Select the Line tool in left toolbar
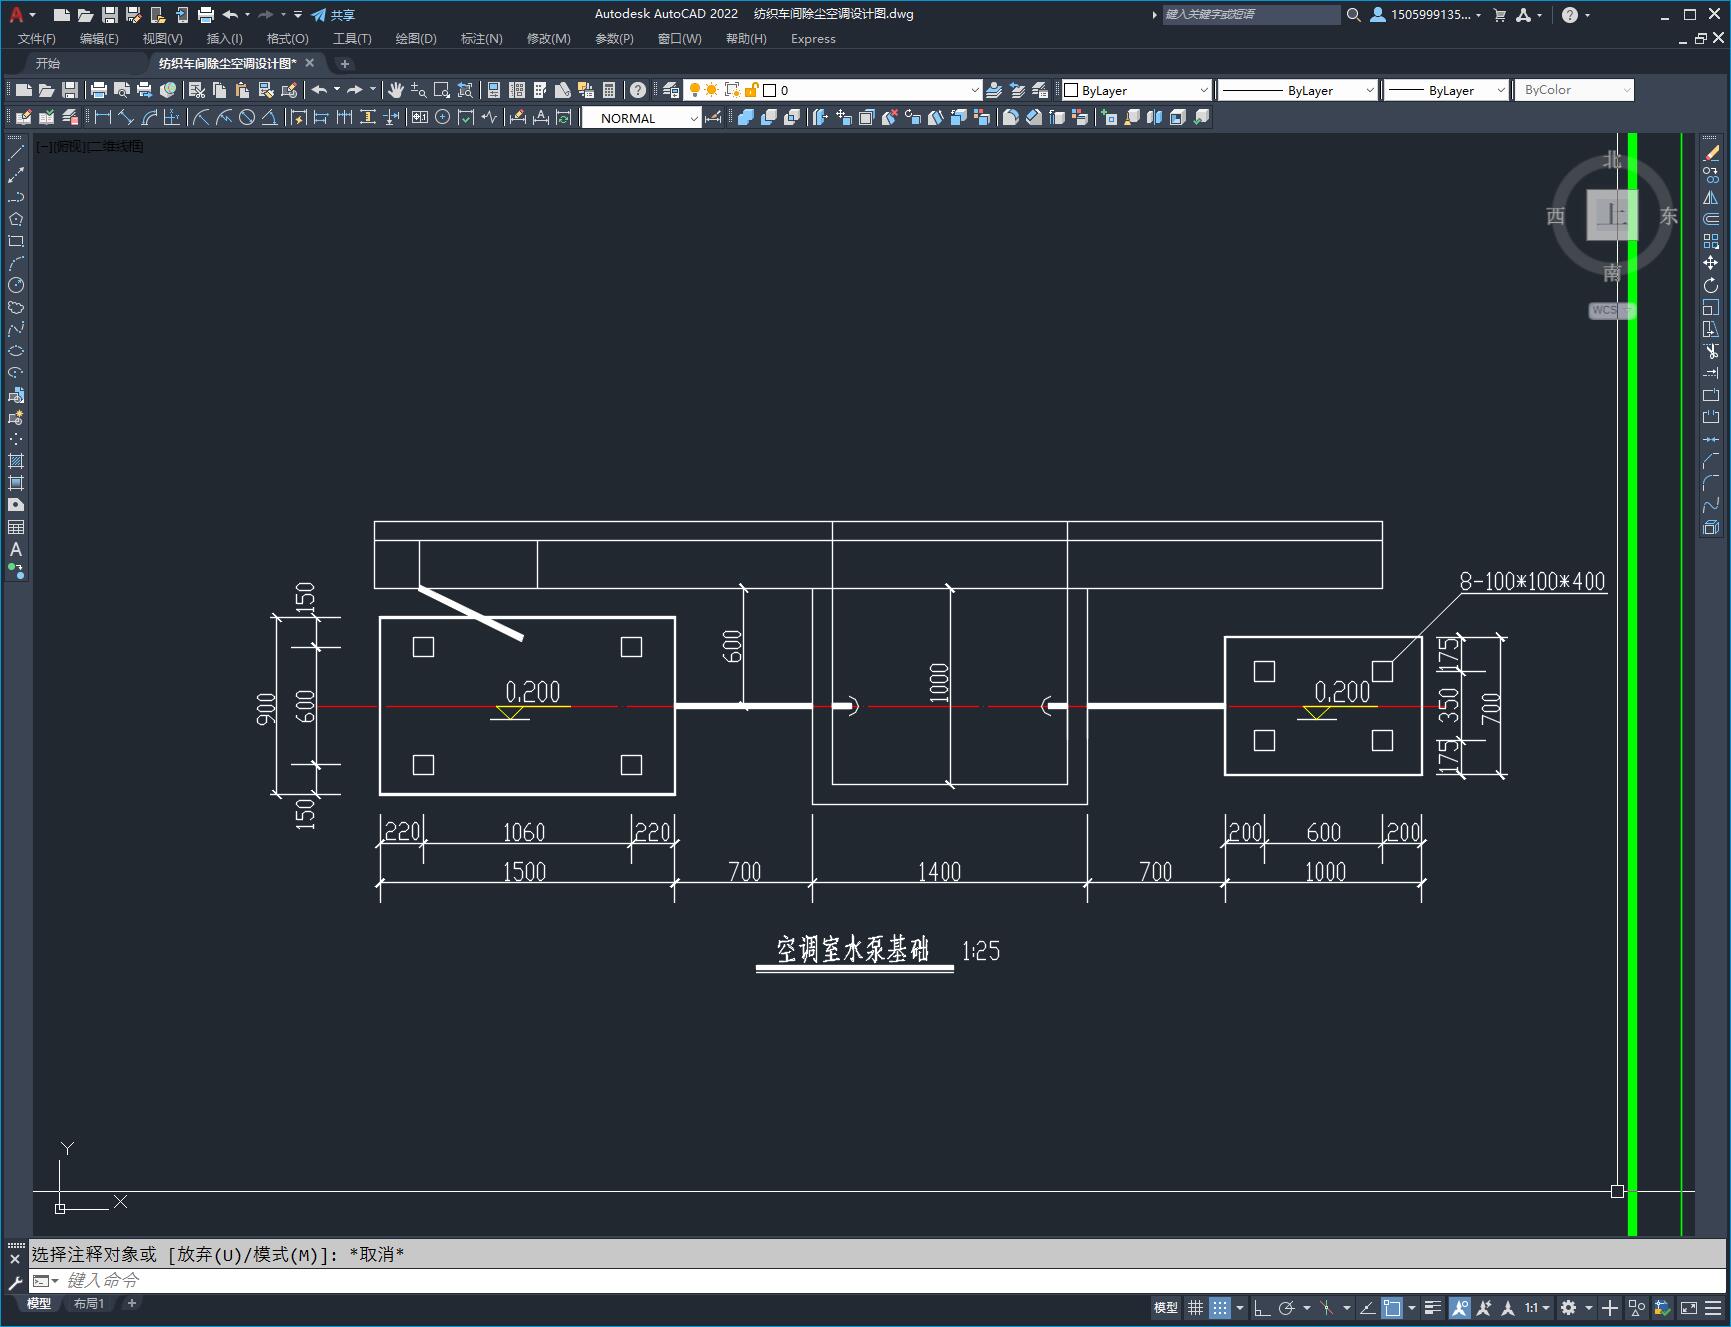Image resolution: width=1731 pixels, height=1327 pixels. coord(16,154)
